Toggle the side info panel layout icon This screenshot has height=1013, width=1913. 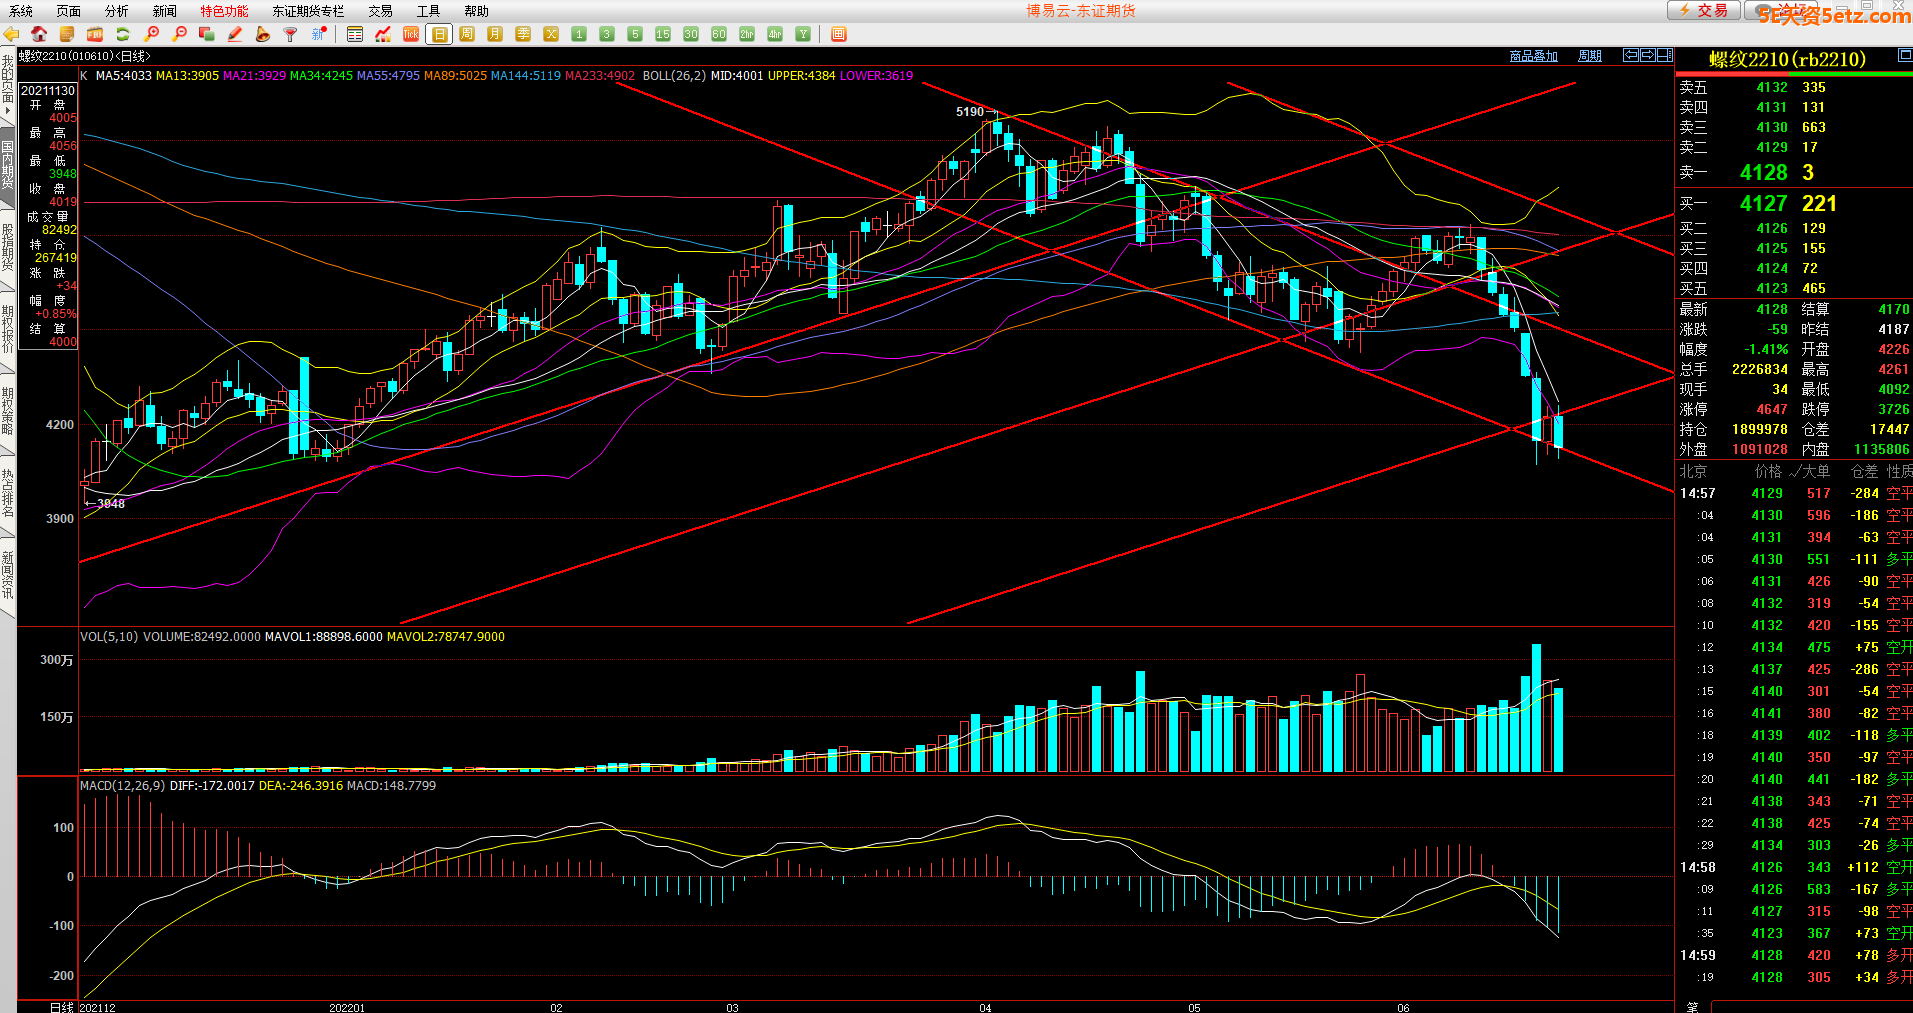[1664, 55]
